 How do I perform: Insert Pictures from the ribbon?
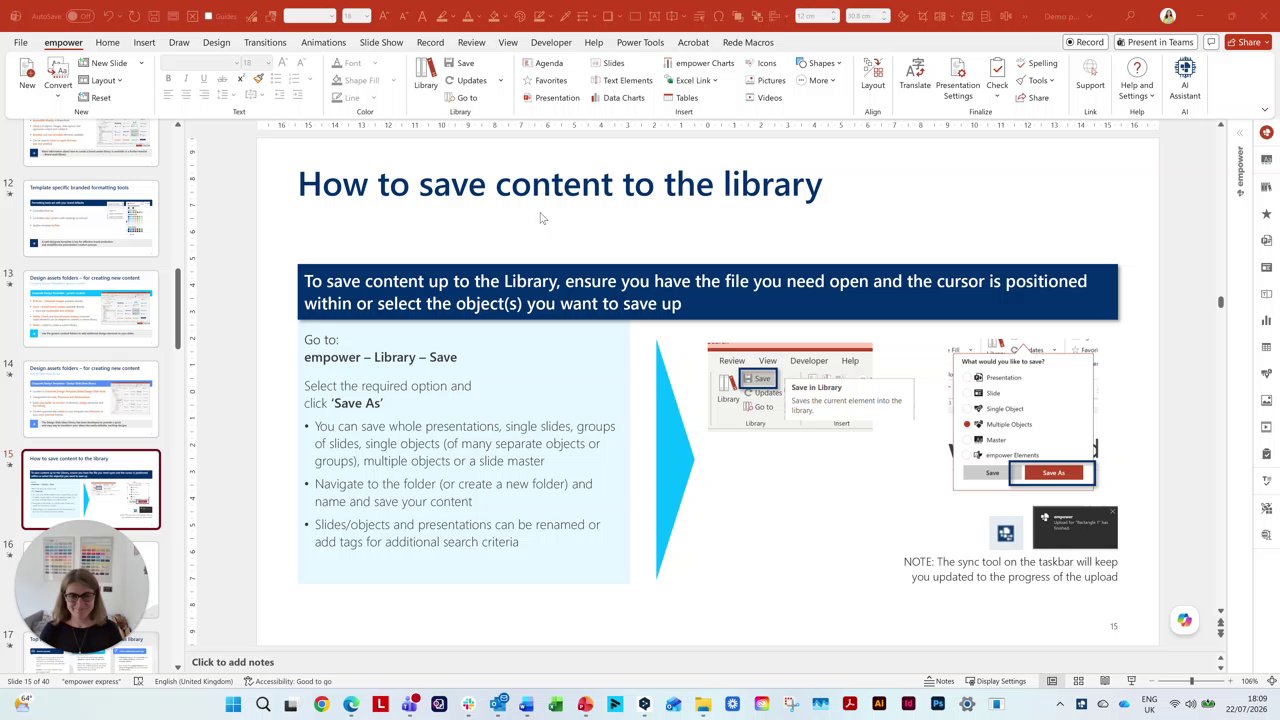click(x=765, y=80)
